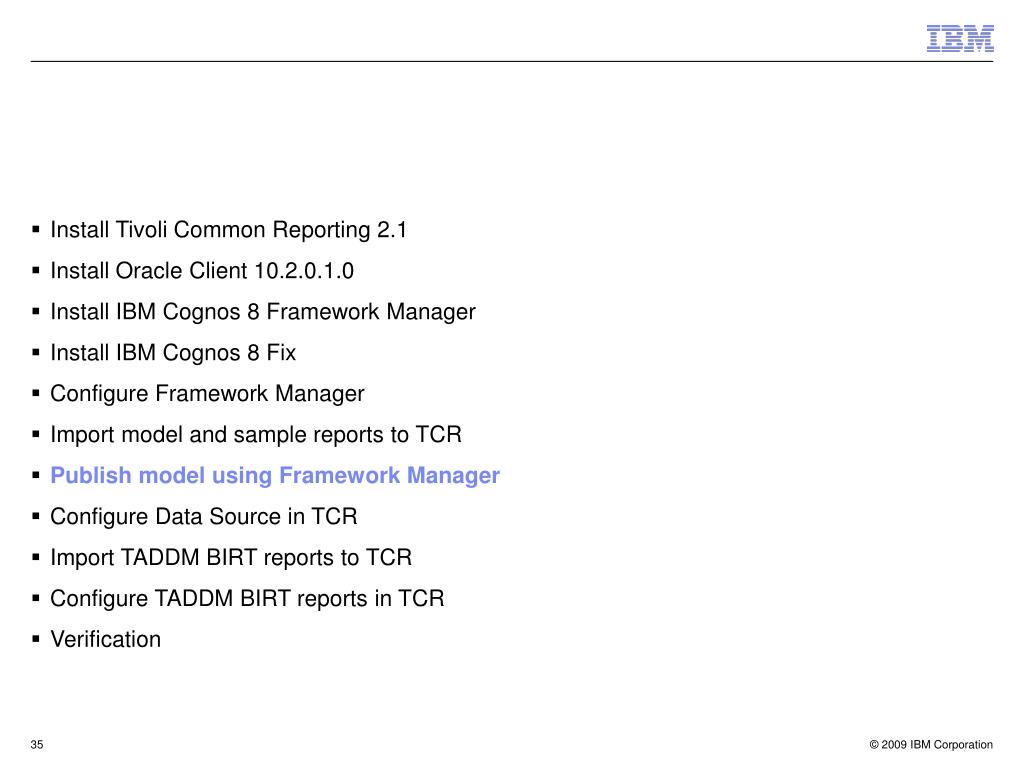Select 'Configure Framework Manager' bullet text
1024x768 pixels.
tap(207, 394)
